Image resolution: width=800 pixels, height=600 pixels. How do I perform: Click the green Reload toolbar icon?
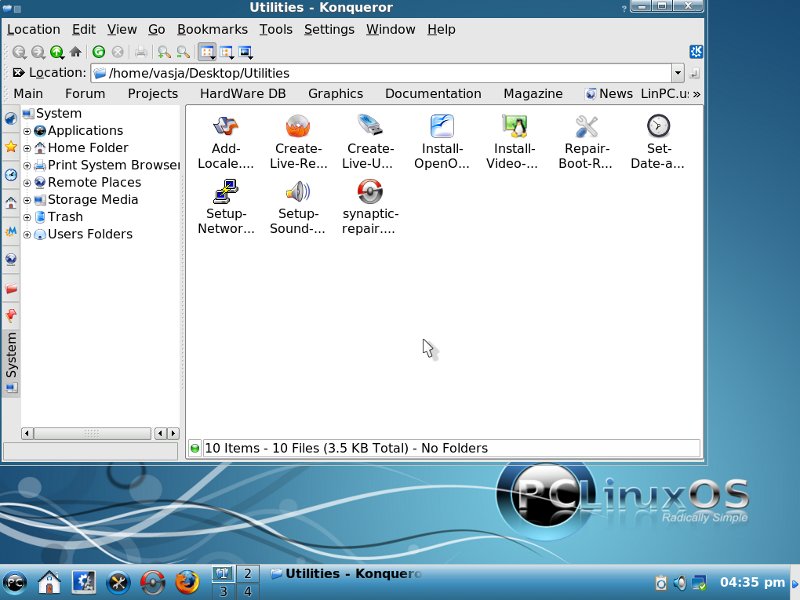tap(99, 52)
